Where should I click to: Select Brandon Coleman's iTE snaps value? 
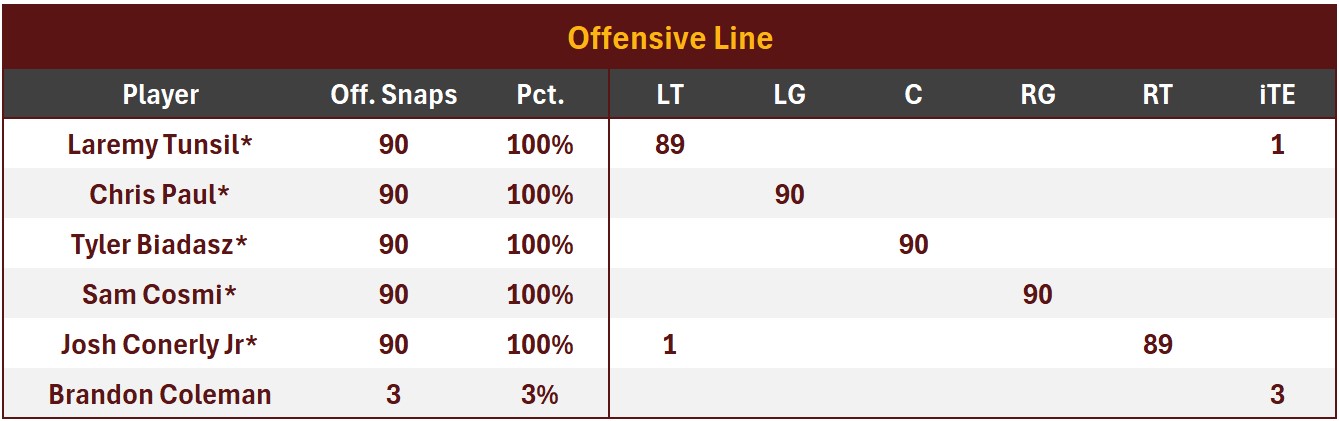click(1277, 395)
